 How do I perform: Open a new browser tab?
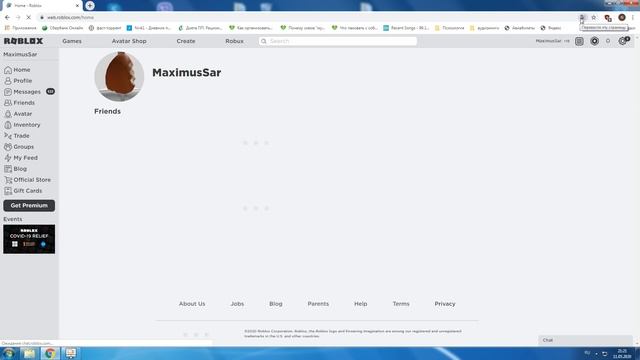[x=90, y=6]
